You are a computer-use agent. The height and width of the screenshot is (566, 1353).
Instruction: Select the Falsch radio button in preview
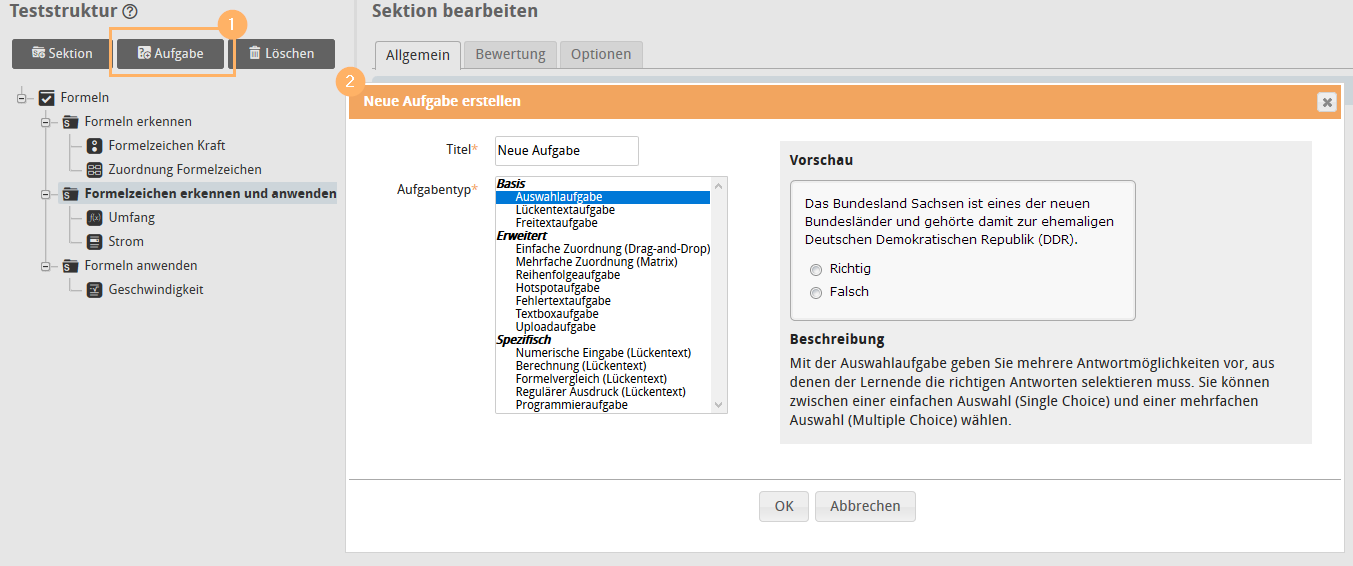point(816,293)
